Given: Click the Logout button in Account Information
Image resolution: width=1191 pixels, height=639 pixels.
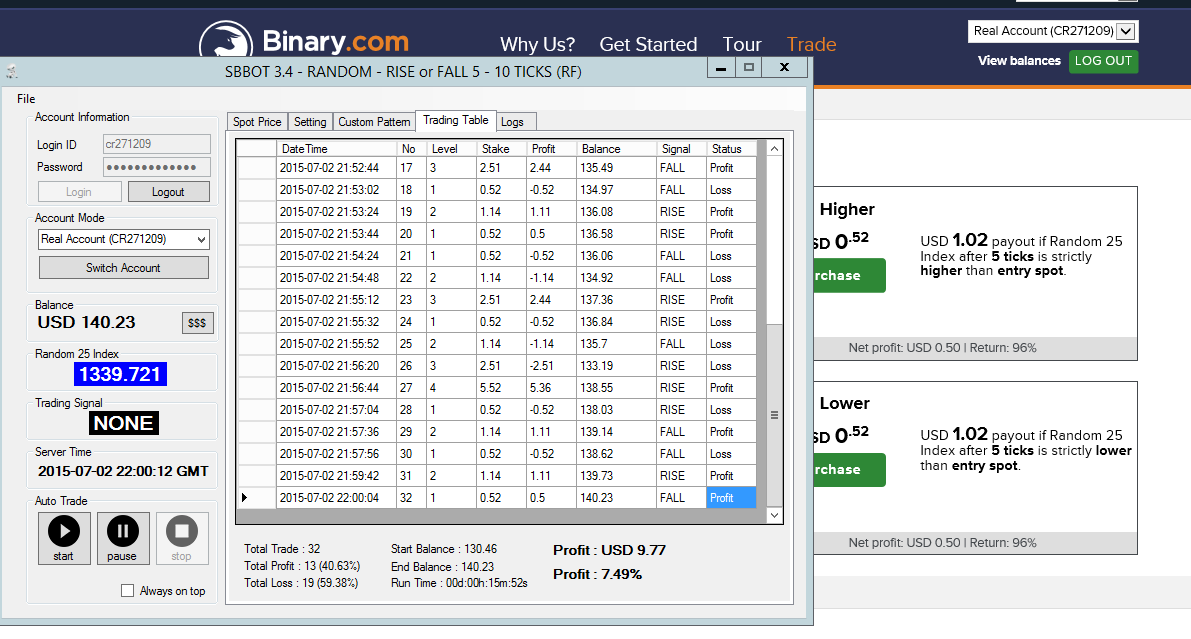Looking at the screenshot, I should click(169, 191).
